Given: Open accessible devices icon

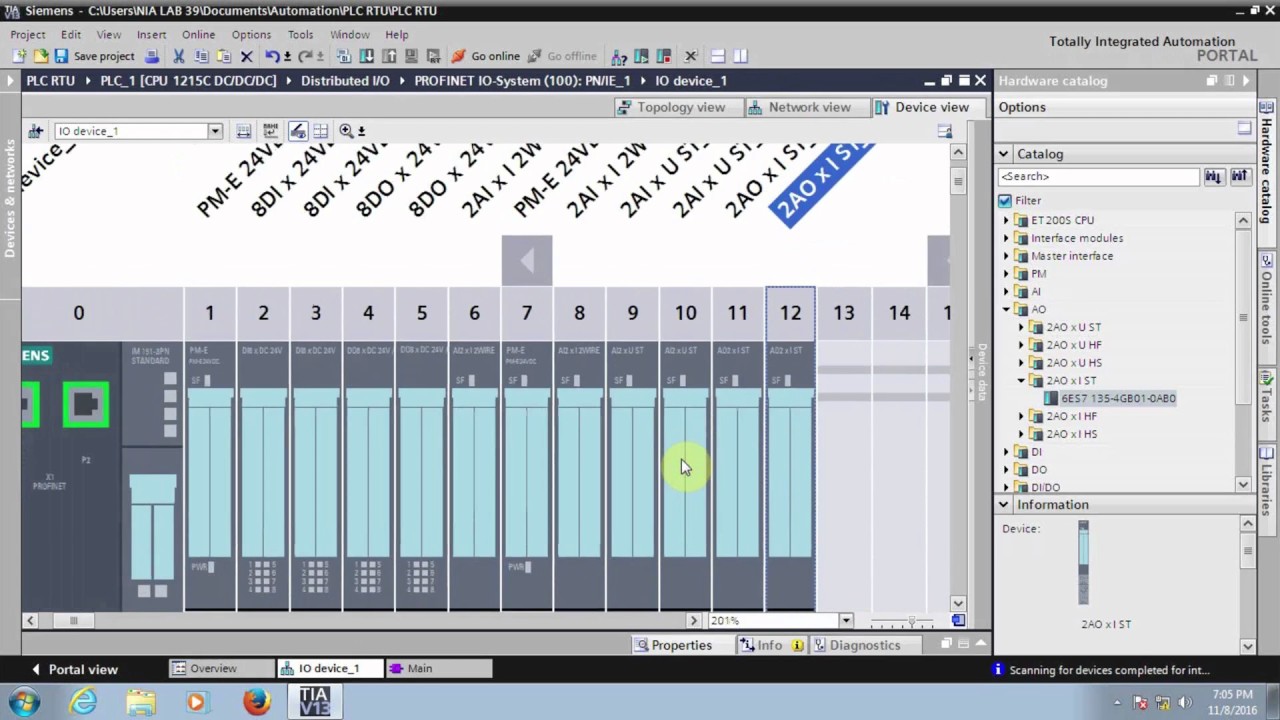Looking at the screenshot, I should coord(619,56).
